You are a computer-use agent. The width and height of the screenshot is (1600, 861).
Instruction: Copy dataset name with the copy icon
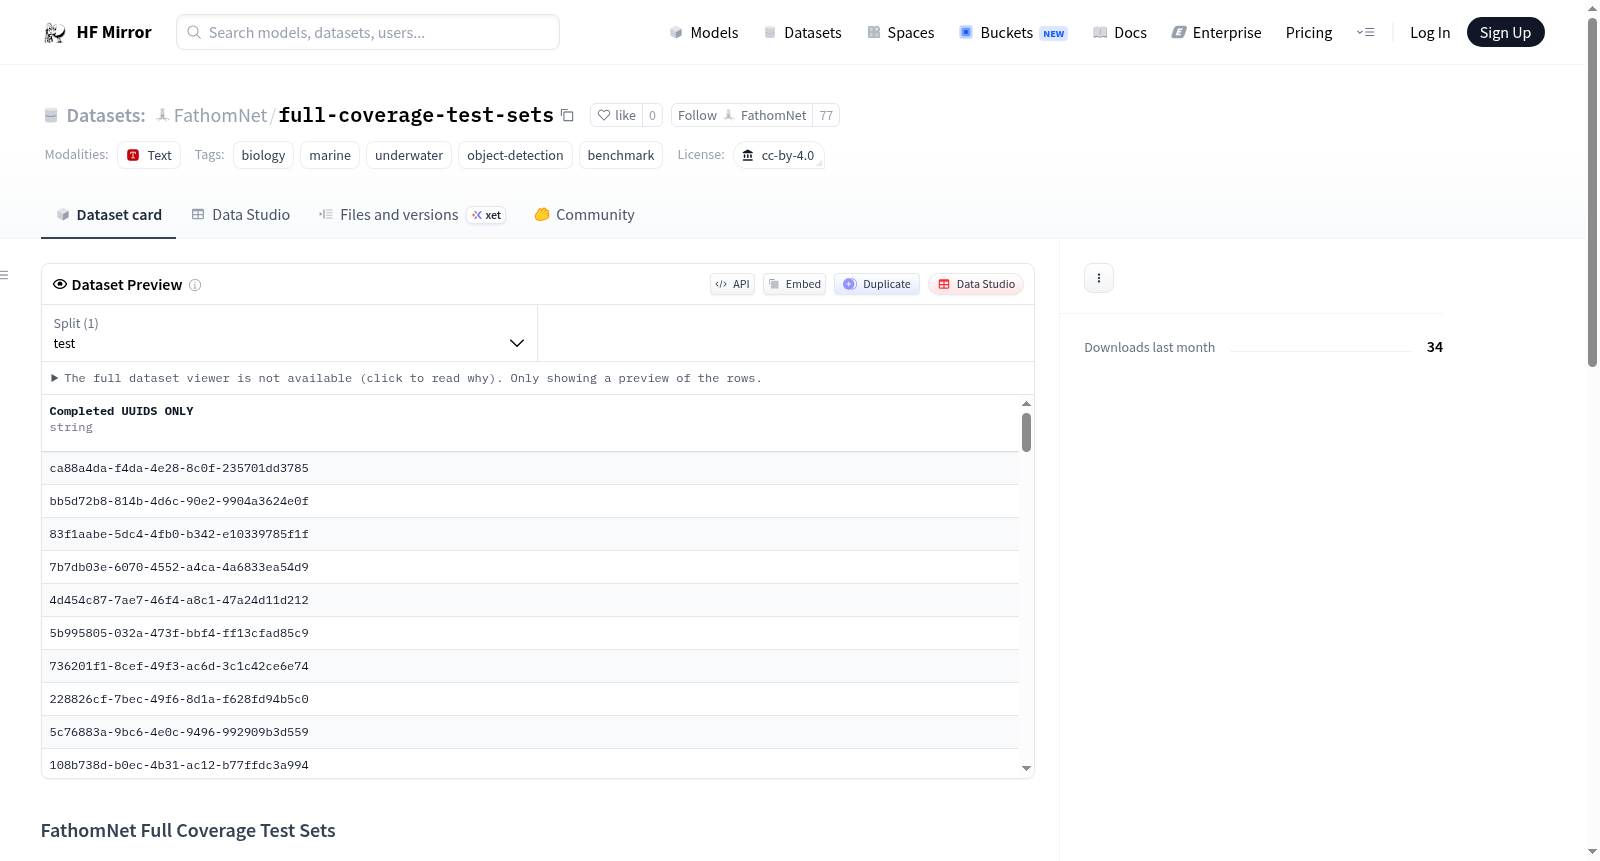[x=567, y=115]
